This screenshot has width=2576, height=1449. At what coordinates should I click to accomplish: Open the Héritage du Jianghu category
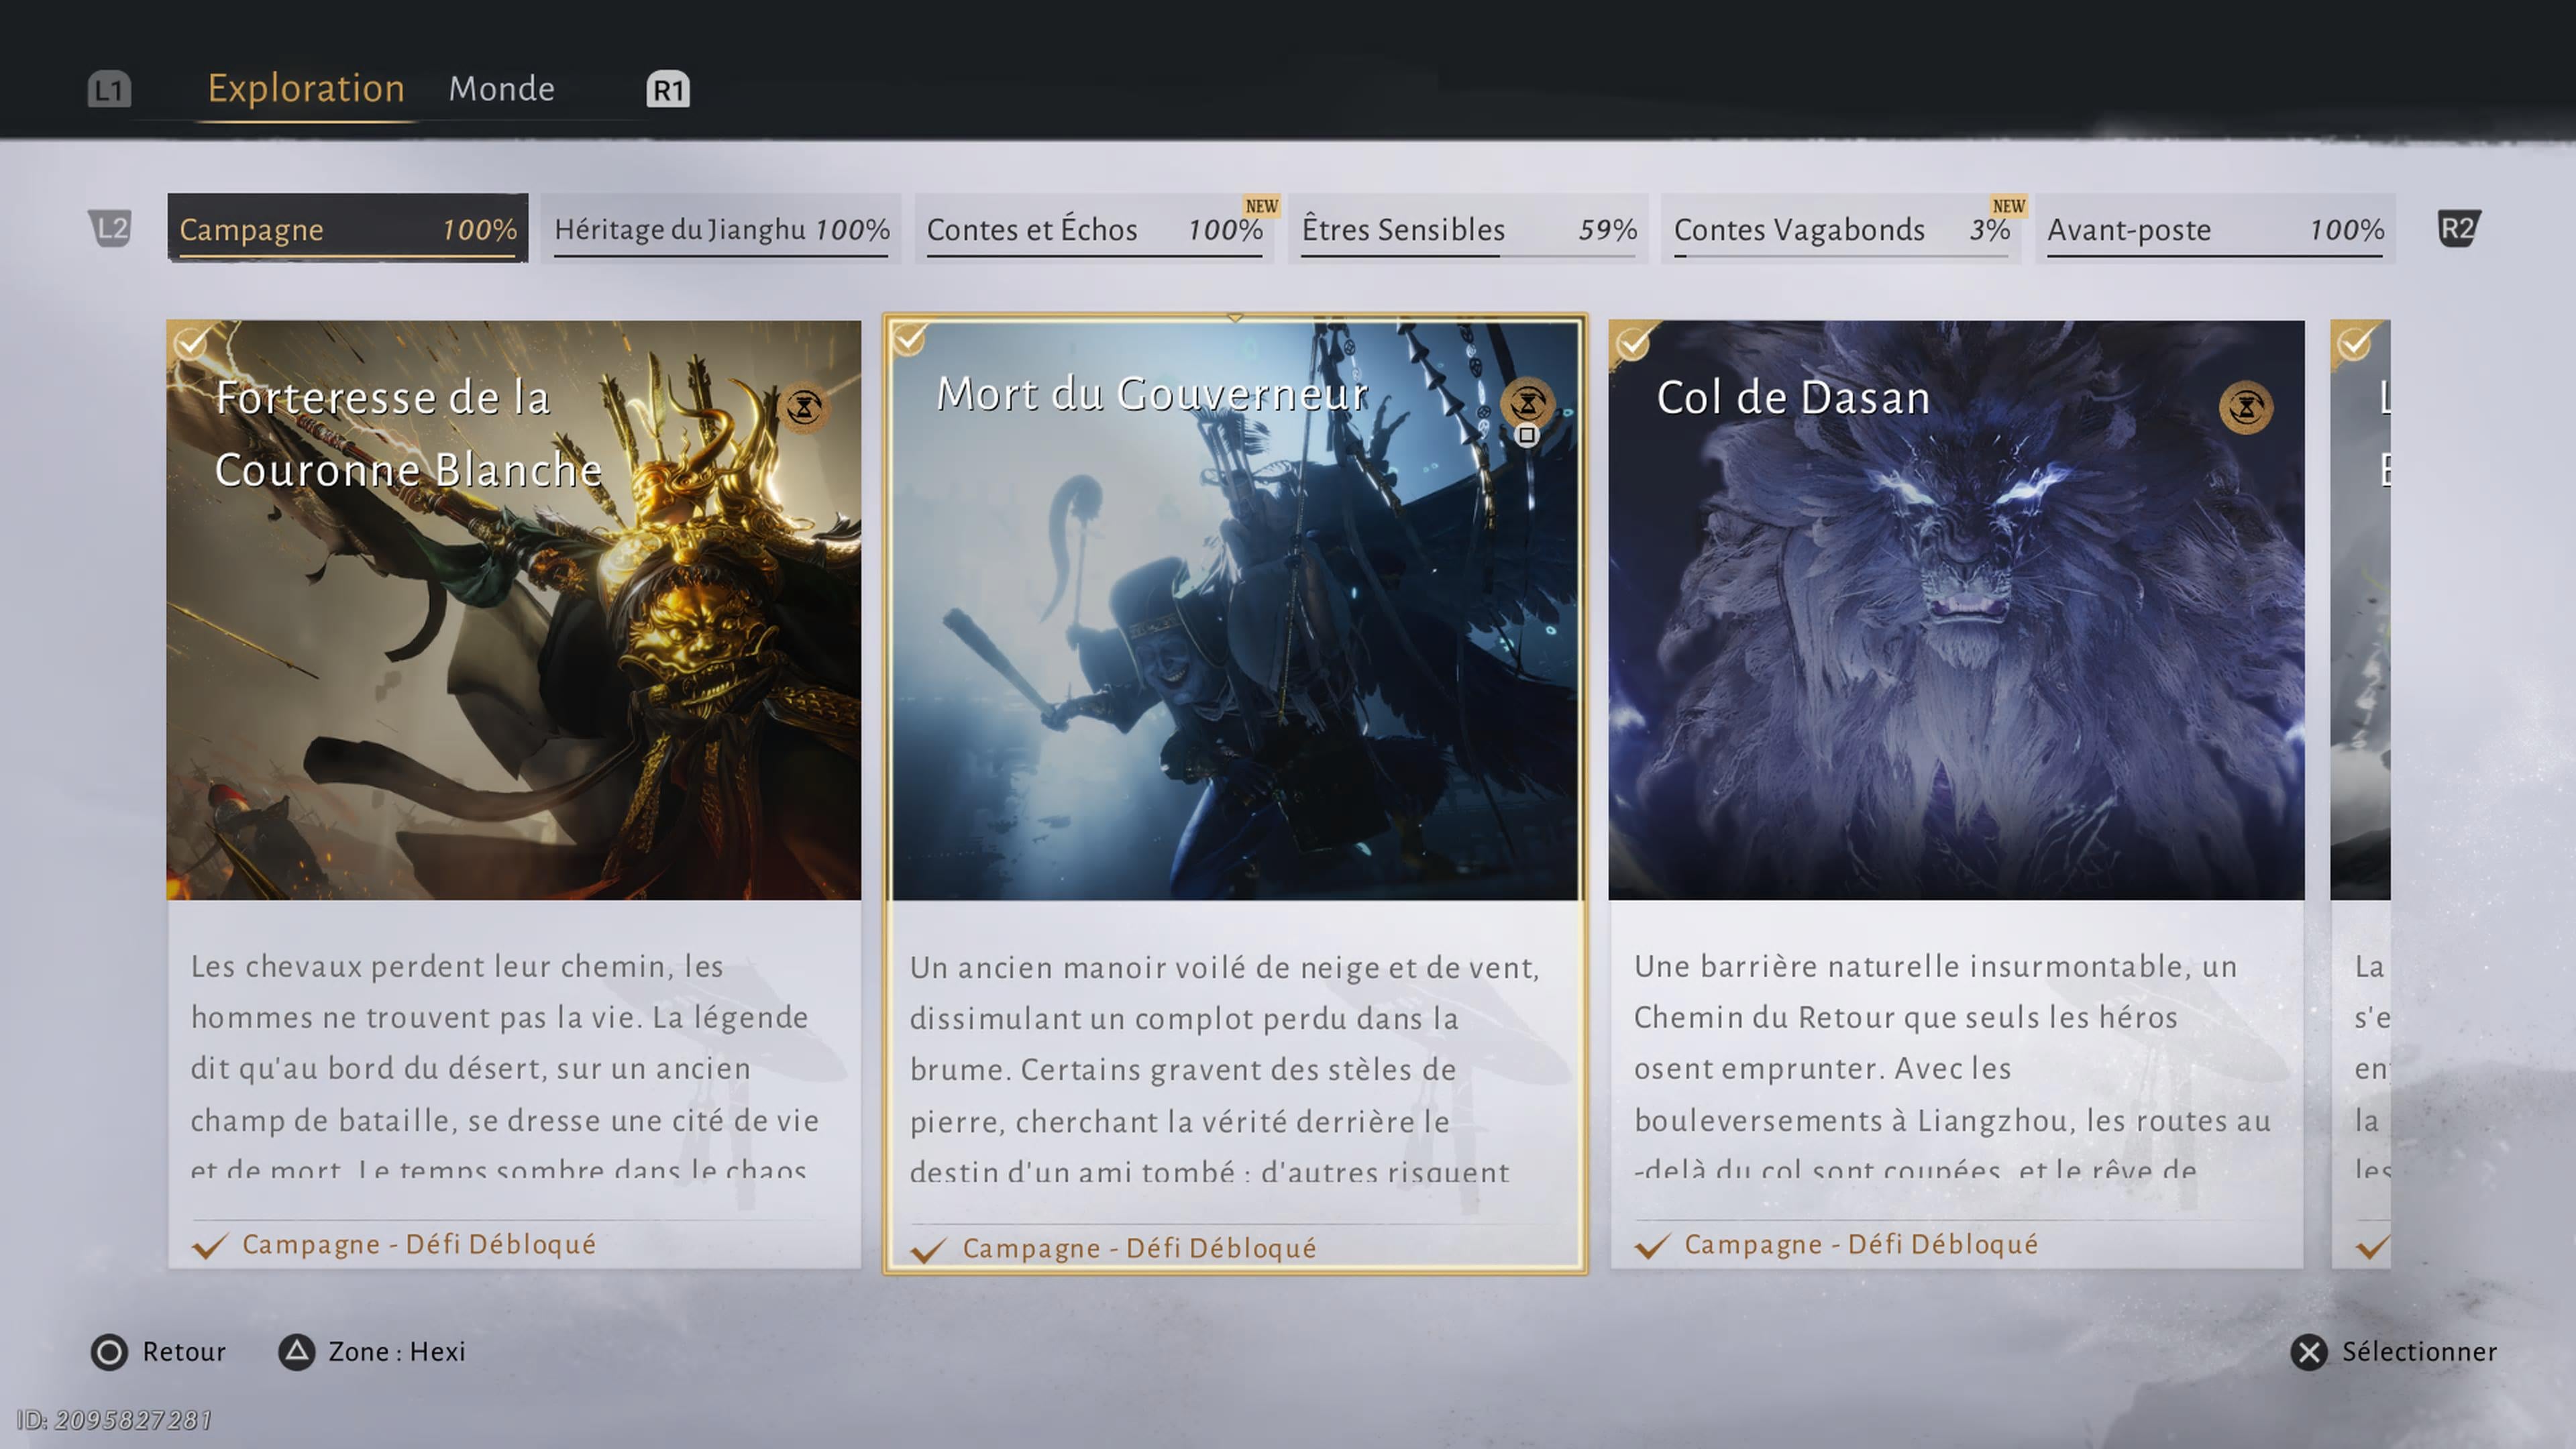(721, 229)
